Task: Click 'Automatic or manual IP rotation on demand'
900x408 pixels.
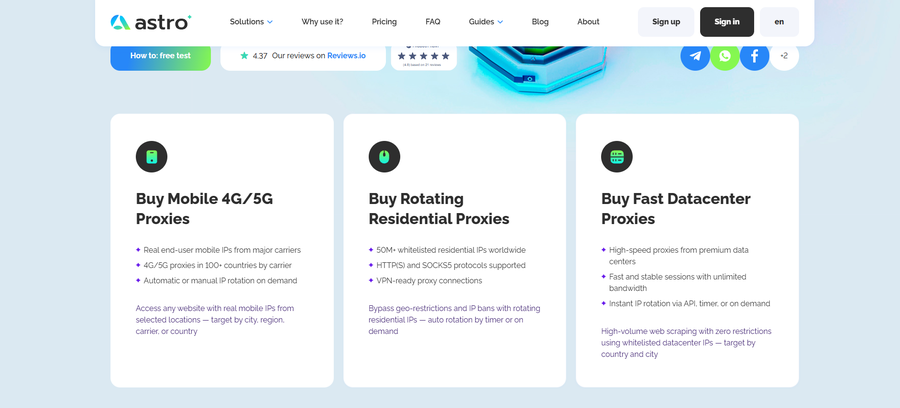Action: [220, 281]
